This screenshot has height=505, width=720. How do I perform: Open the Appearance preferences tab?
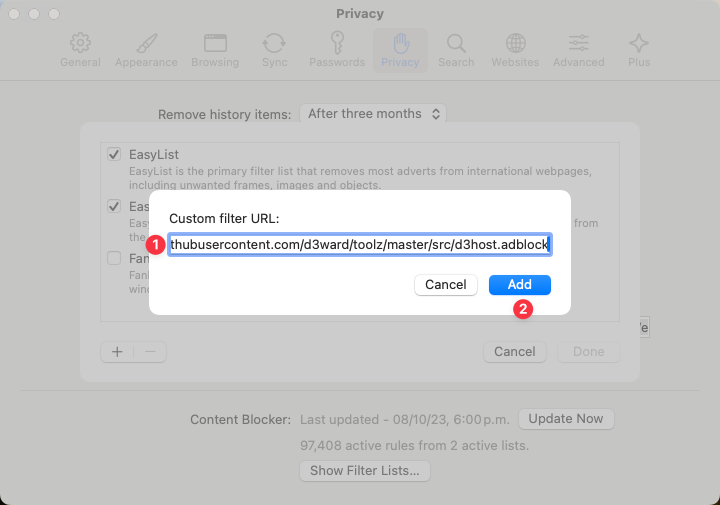point(146,50)
